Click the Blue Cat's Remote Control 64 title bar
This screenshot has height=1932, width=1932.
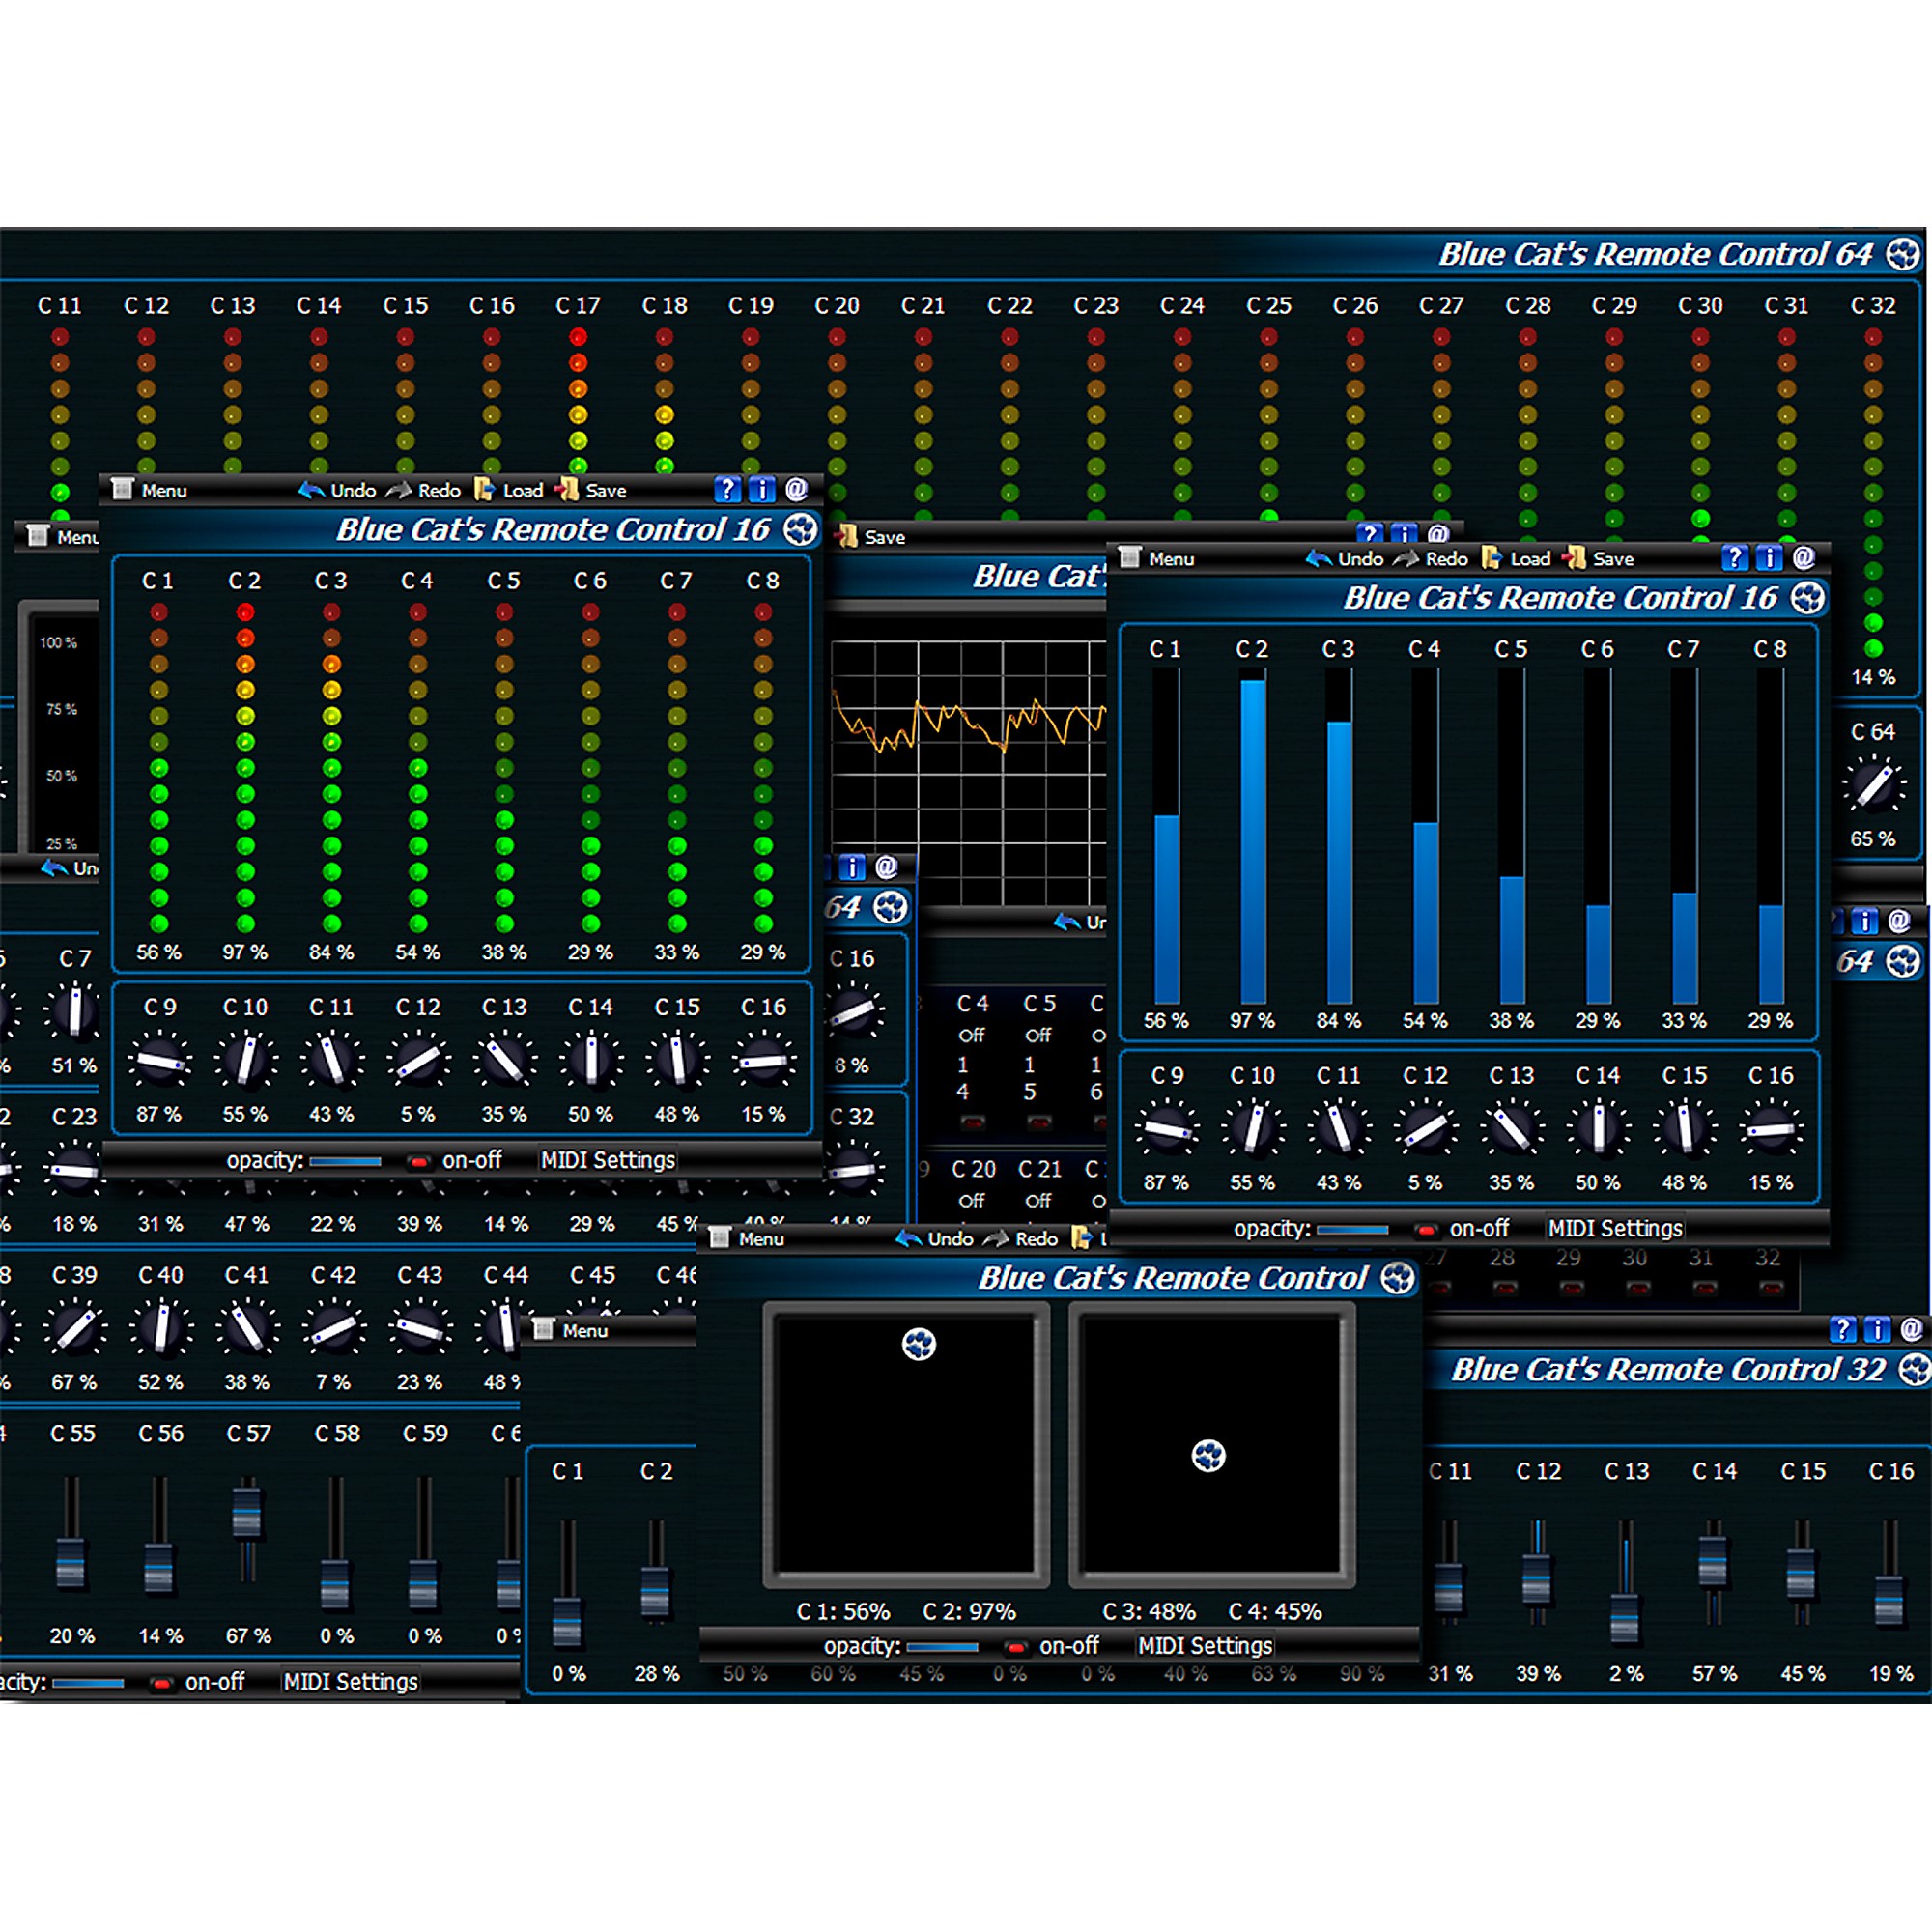pos(1655,255)
